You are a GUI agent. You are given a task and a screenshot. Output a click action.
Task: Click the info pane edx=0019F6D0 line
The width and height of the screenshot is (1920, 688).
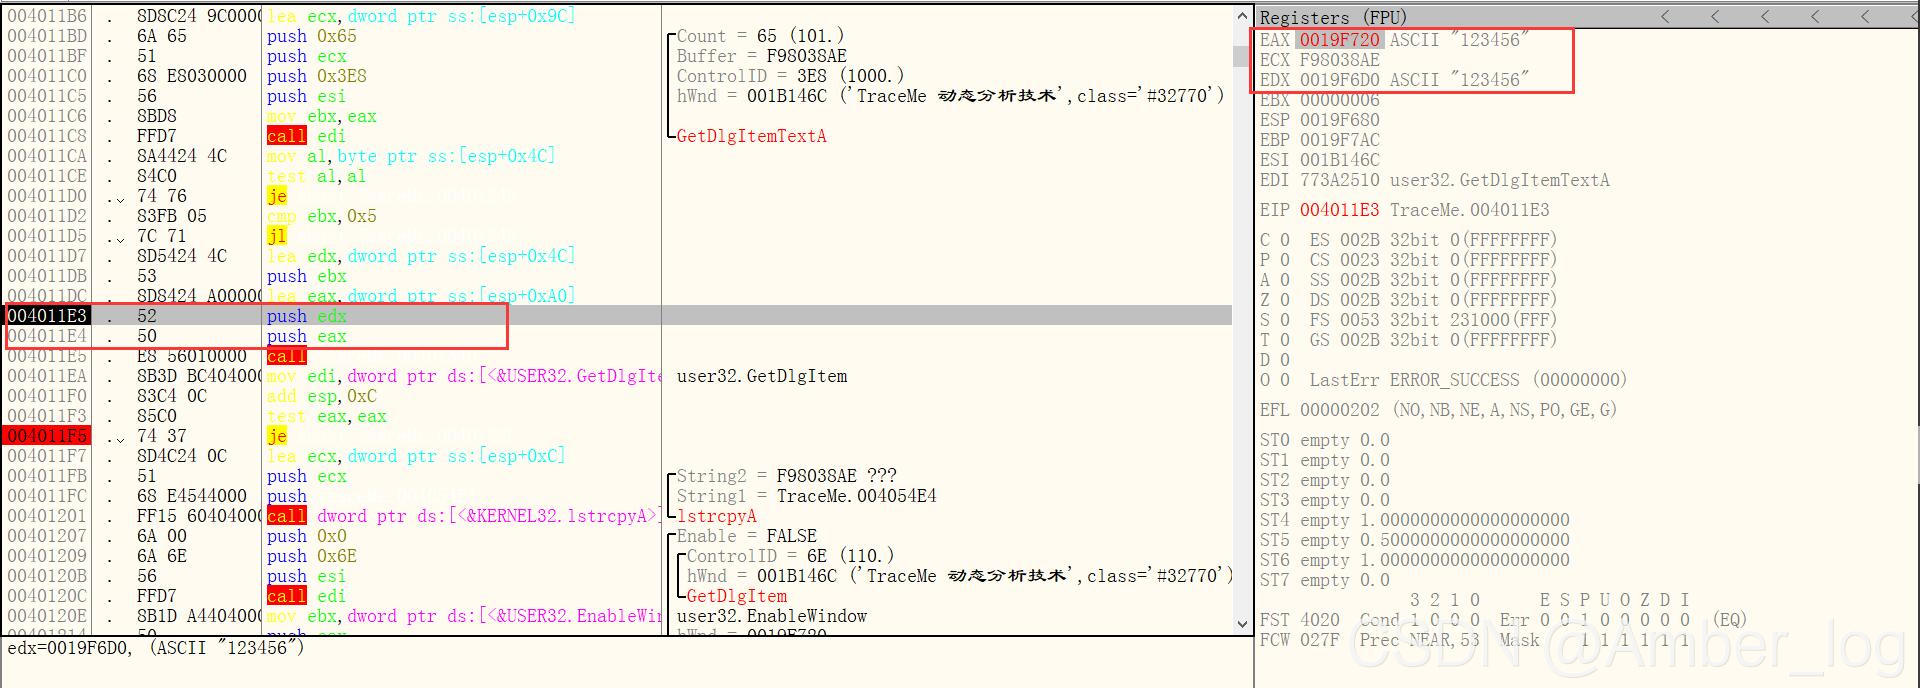tap(155, 647)
